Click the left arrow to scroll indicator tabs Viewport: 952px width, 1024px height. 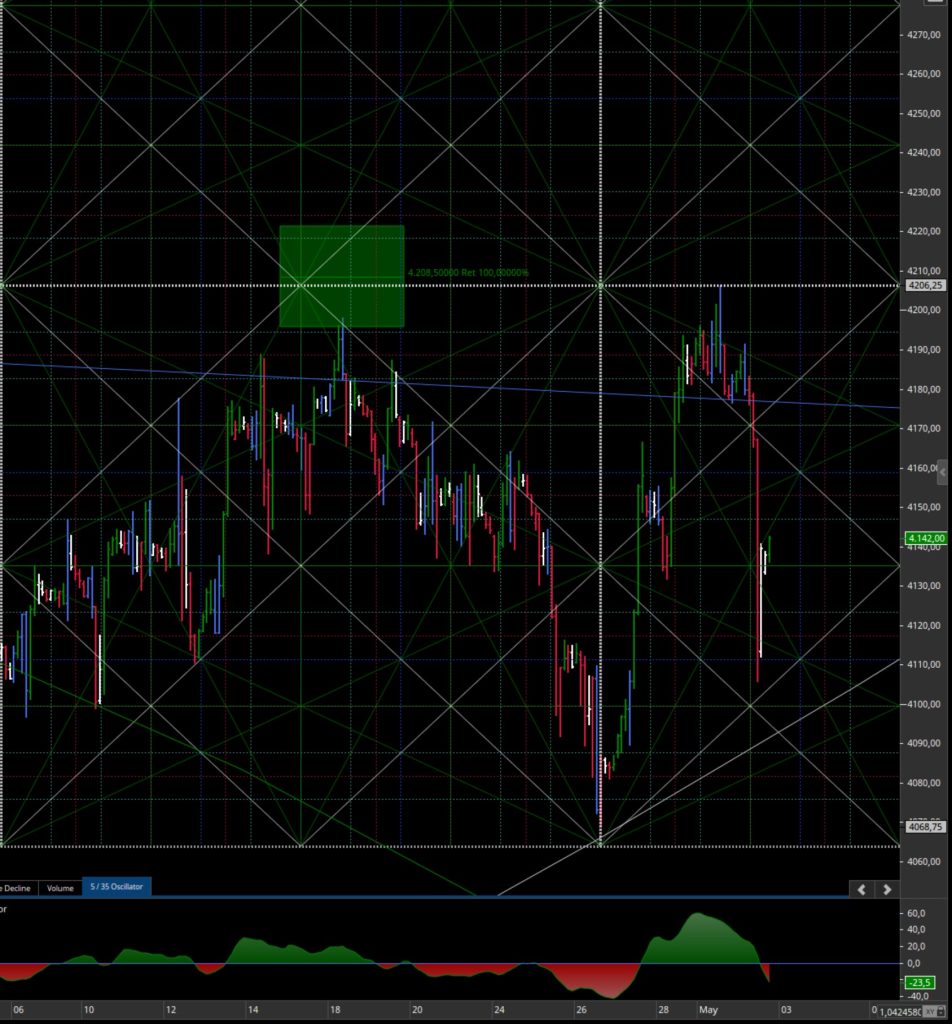pyautogui.click(x=861, y=889)
